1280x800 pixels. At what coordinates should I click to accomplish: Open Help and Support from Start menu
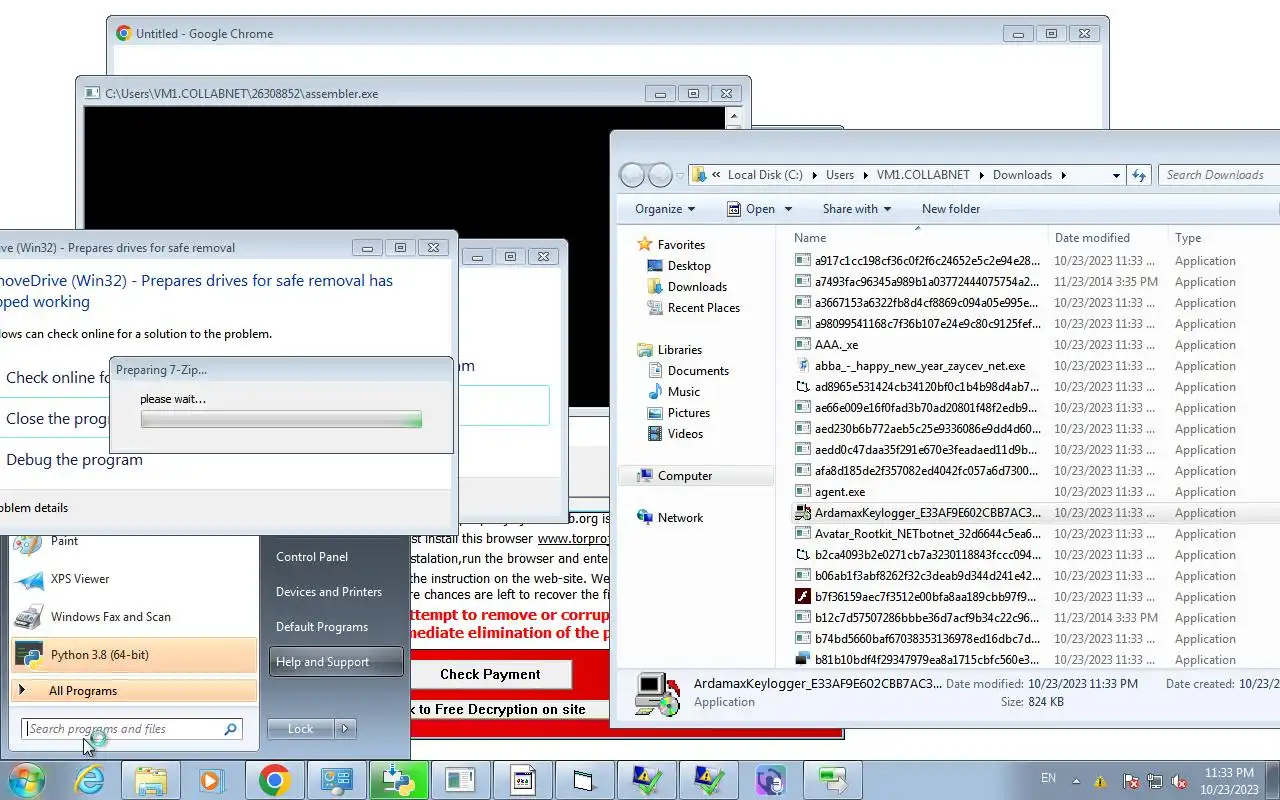(336, 662)
